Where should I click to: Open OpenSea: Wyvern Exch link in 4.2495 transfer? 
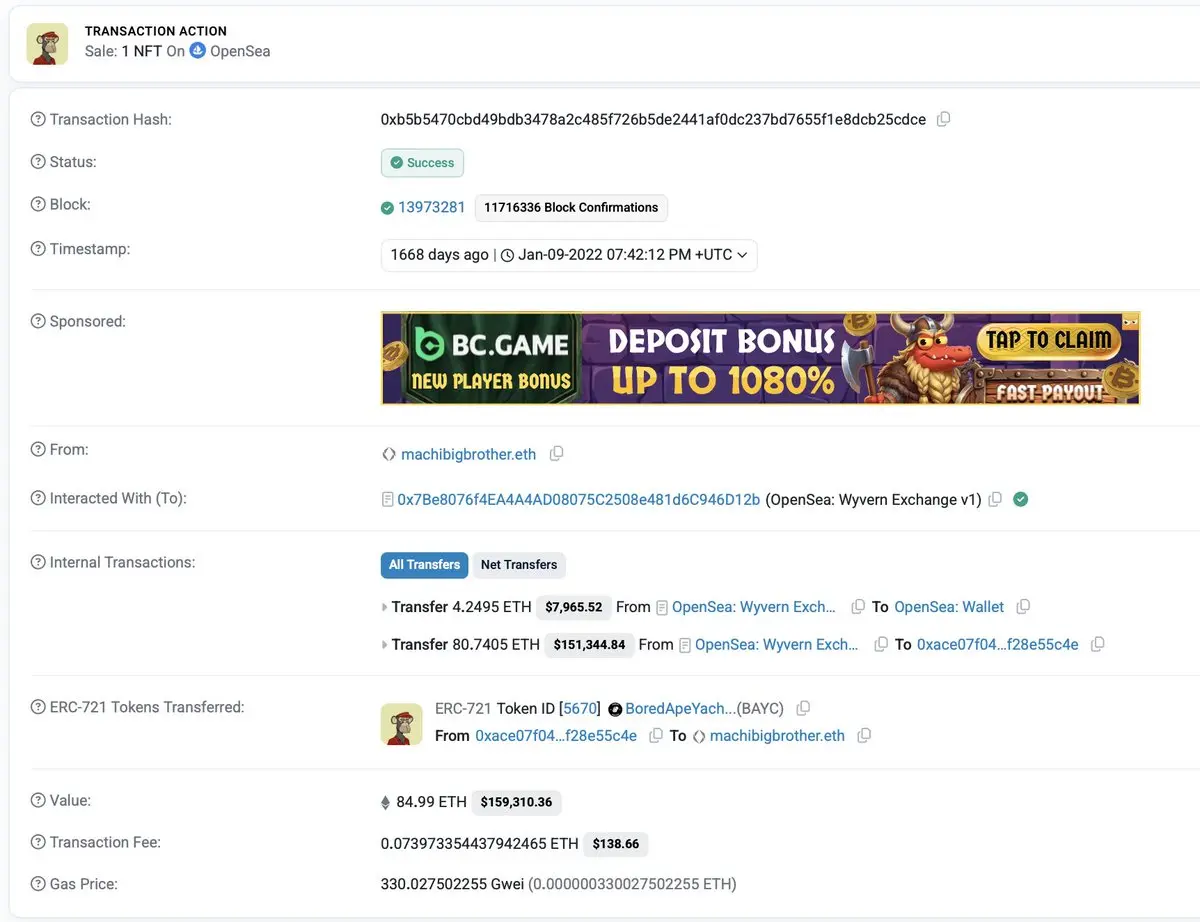click(x=754, y=607)
